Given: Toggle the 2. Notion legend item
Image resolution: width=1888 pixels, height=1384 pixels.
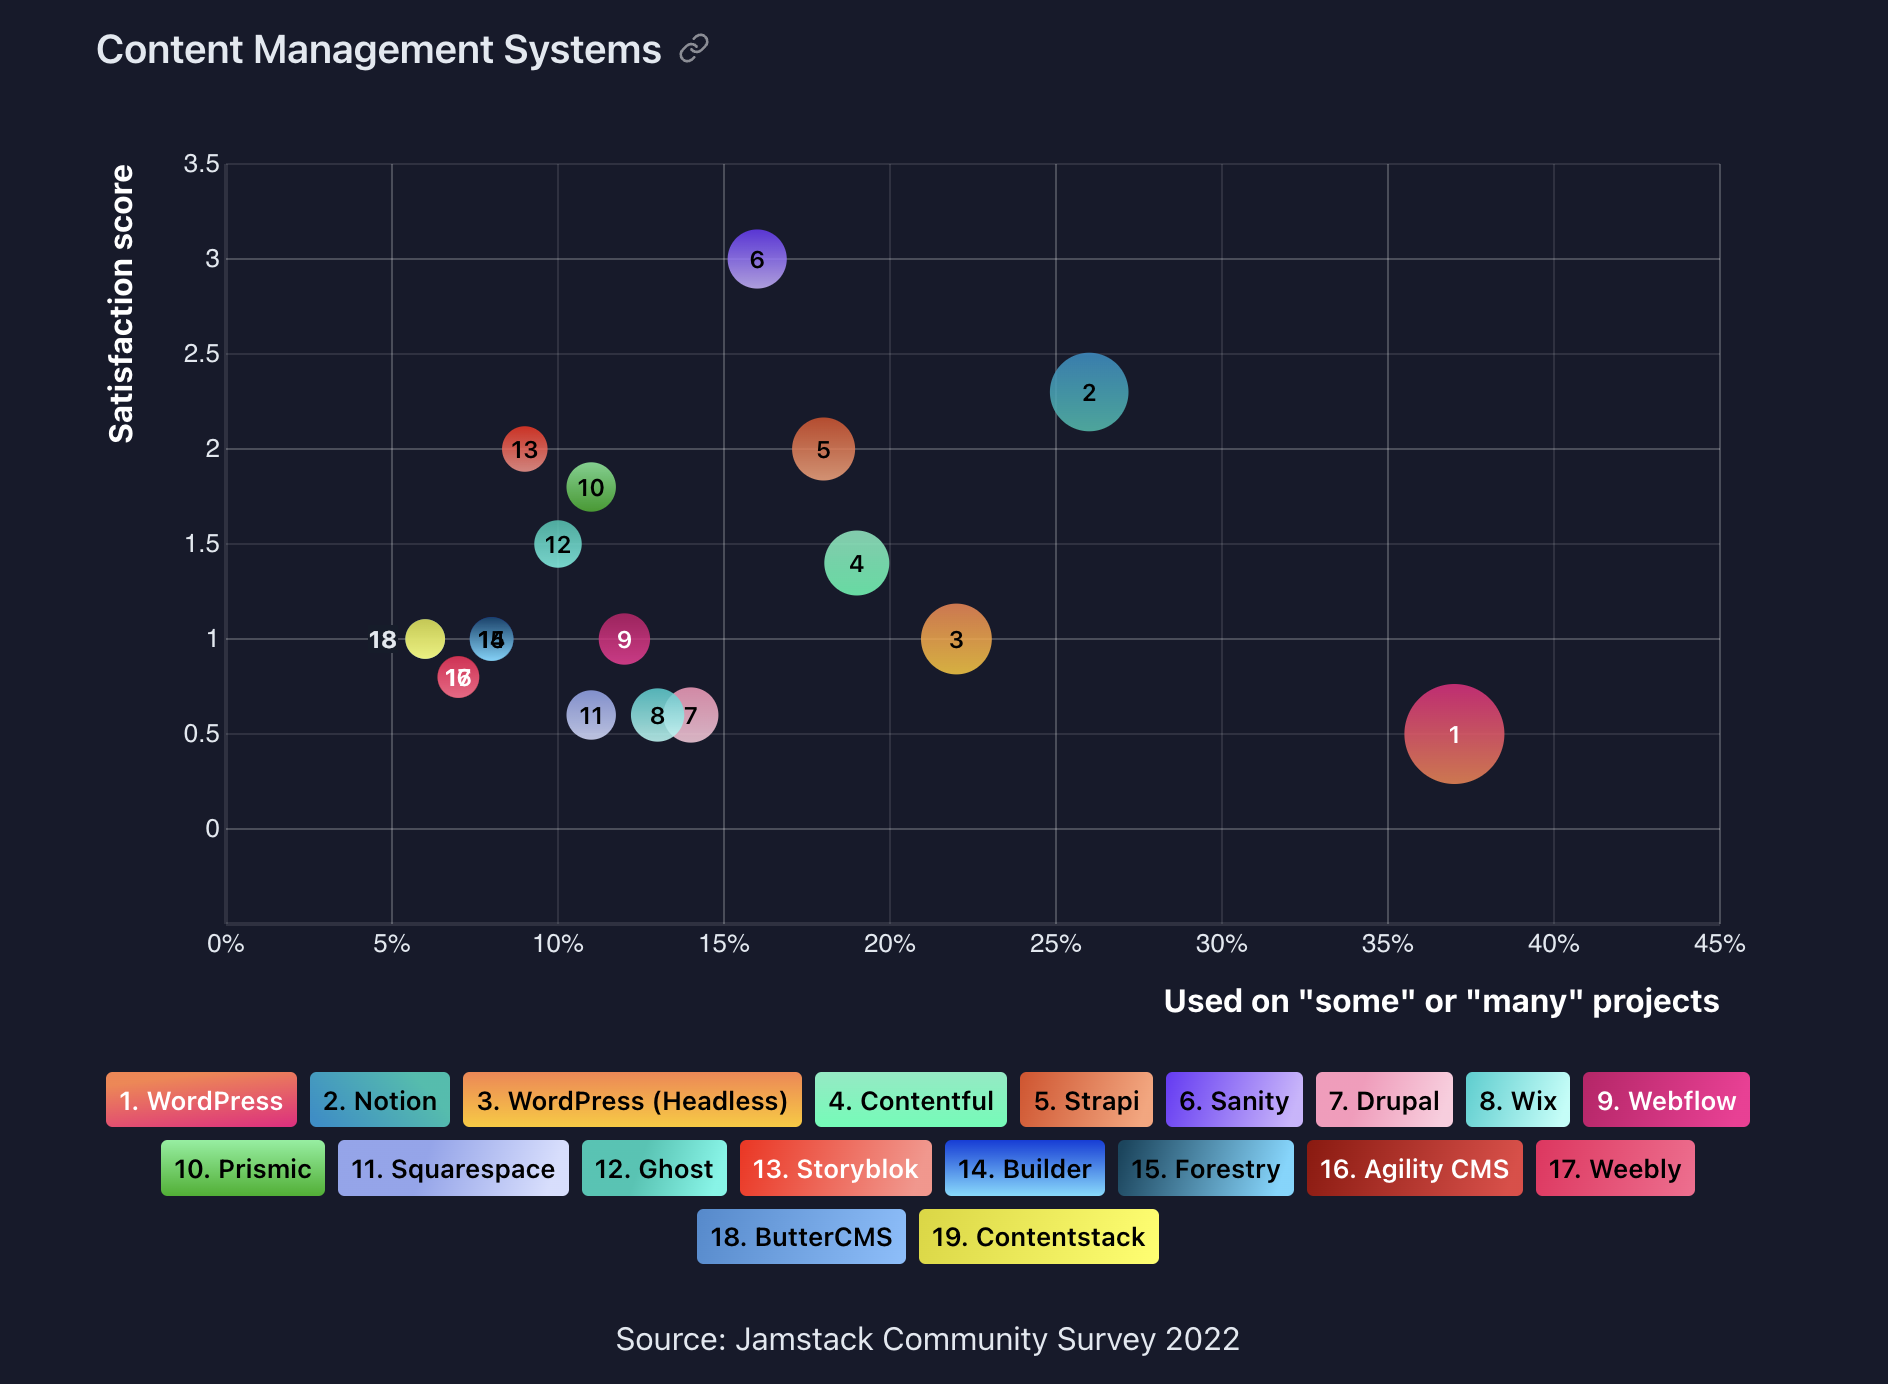Looking at the screenshot, I should 380,1100.
